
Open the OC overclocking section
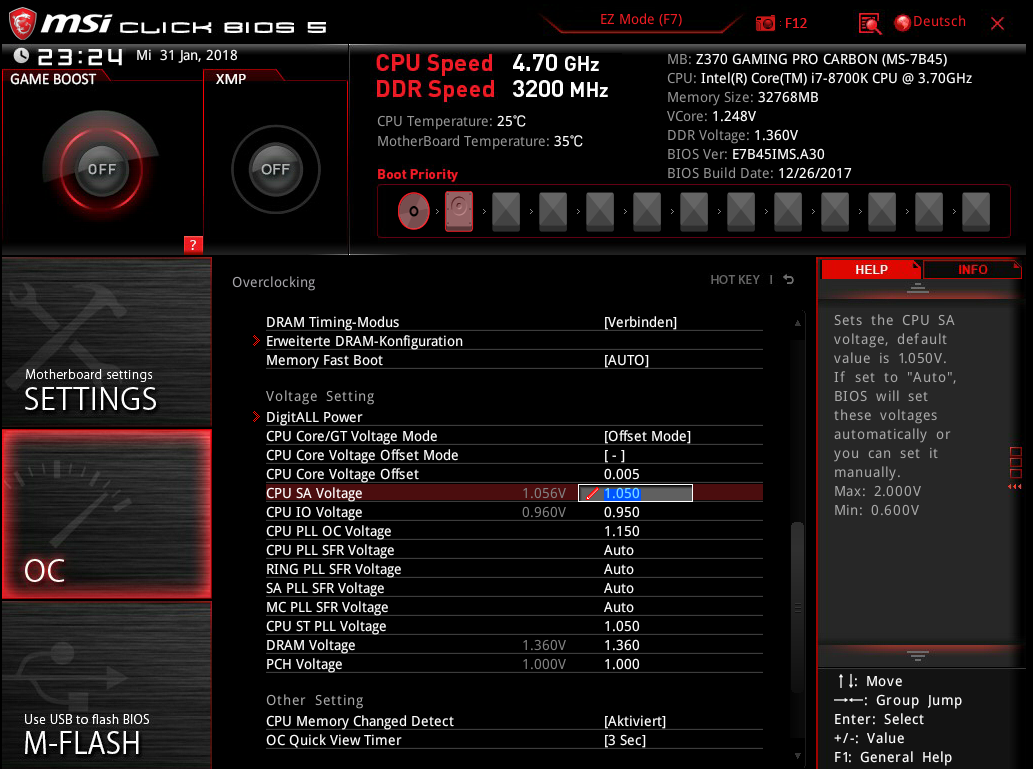(x=107, y=514)
